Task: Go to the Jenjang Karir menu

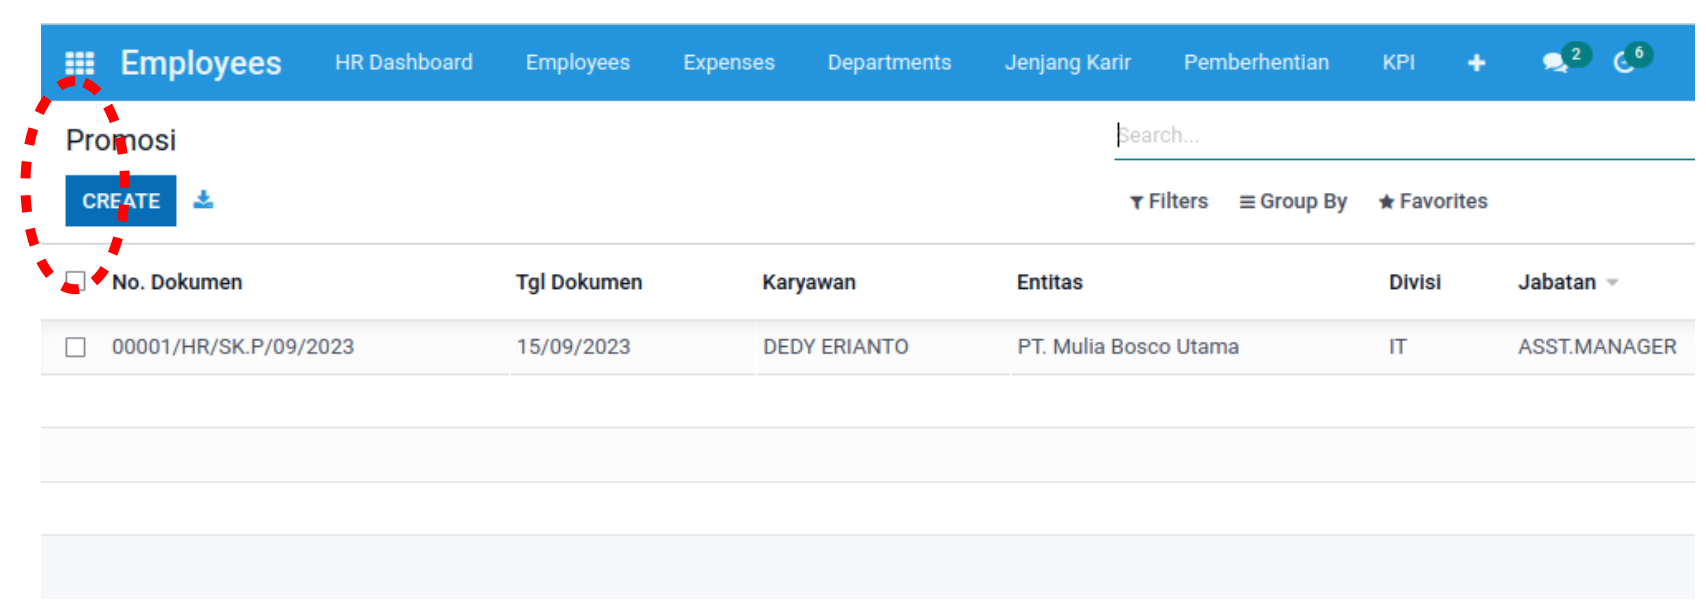Action: (1067, 62)
